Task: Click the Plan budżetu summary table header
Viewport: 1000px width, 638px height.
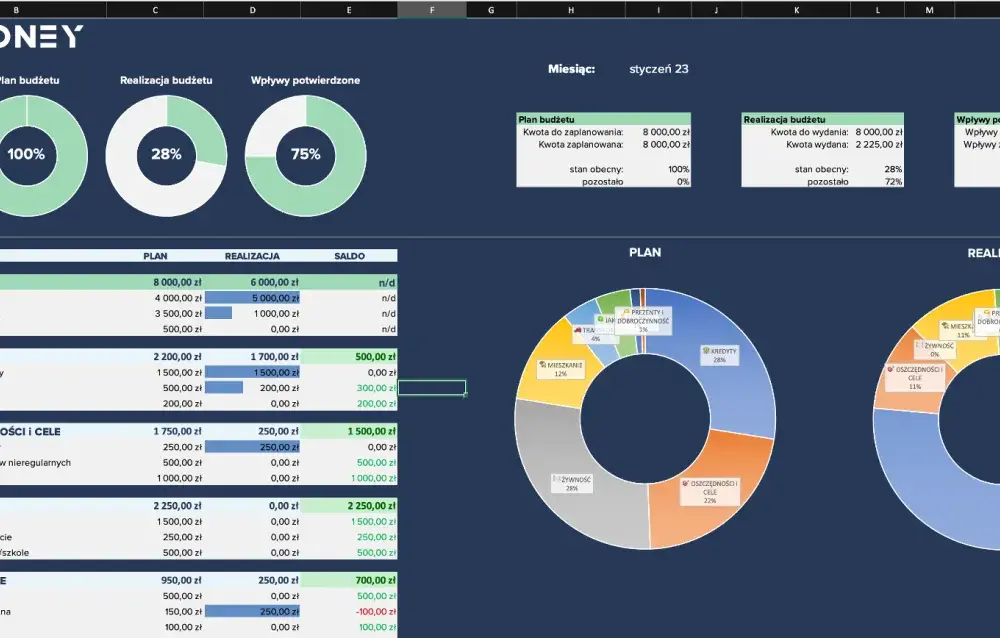Action: click(x=603, y=119)
